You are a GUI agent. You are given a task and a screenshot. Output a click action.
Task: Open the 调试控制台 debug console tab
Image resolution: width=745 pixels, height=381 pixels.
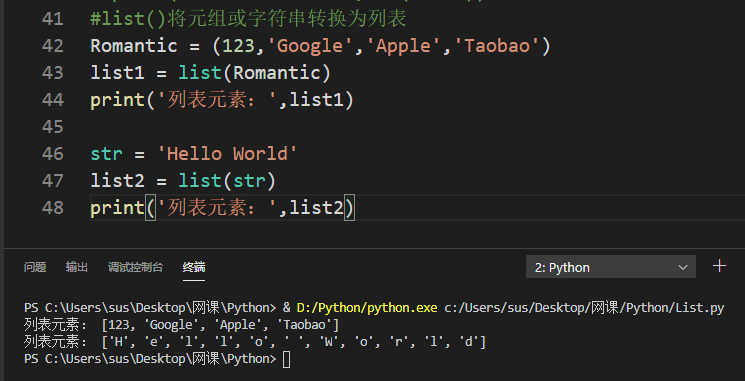pyautogui.click(x=135, y=267)
